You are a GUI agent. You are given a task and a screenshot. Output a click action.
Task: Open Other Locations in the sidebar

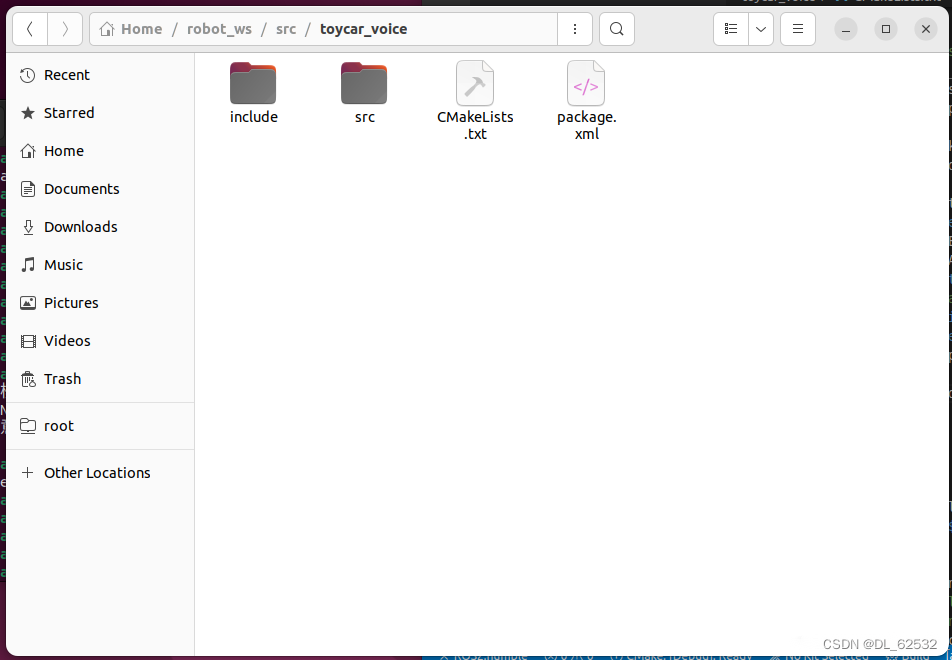click(x=100, y=473)
